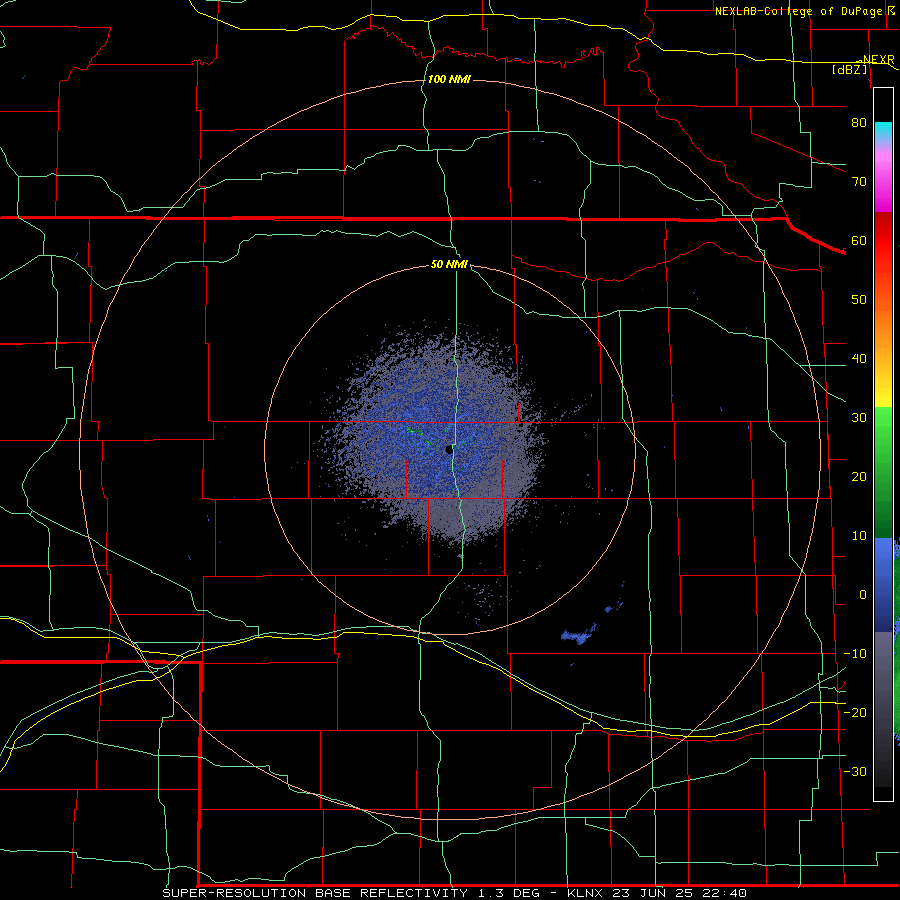
Task: Click the 10 value on the dBZ scale
Action: 859,536
